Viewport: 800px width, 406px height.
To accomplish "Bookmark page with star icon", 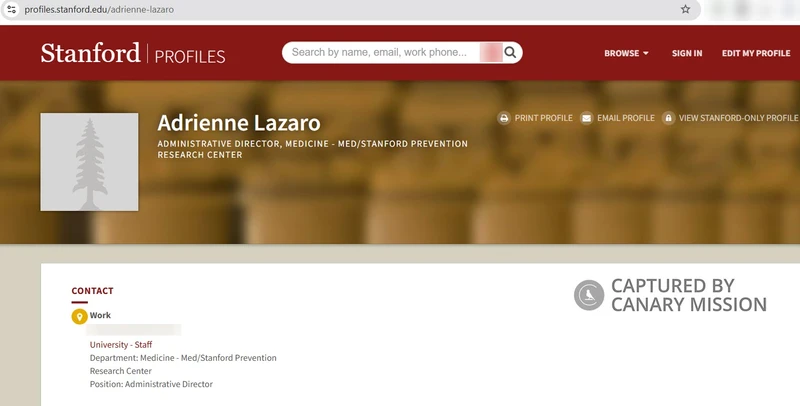I will (685, 9).
